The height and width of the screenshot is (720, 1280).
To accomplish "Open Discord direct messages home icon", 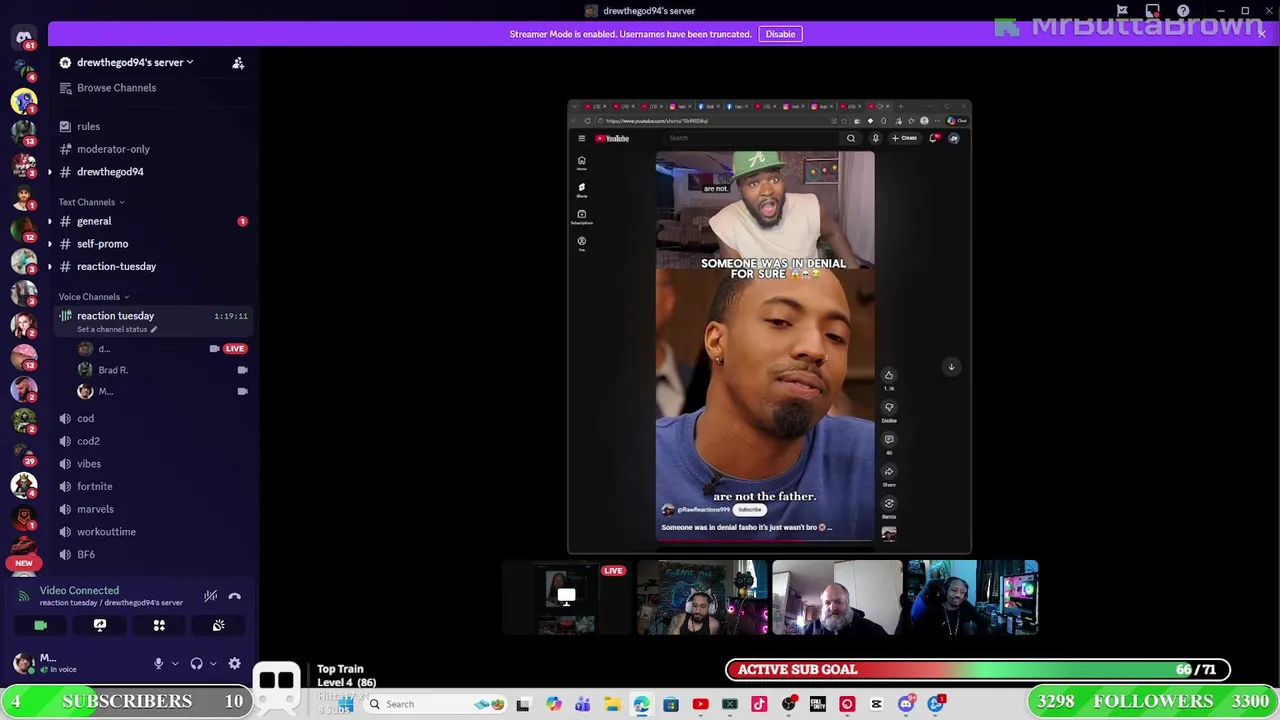I will (x=24, y=38).
